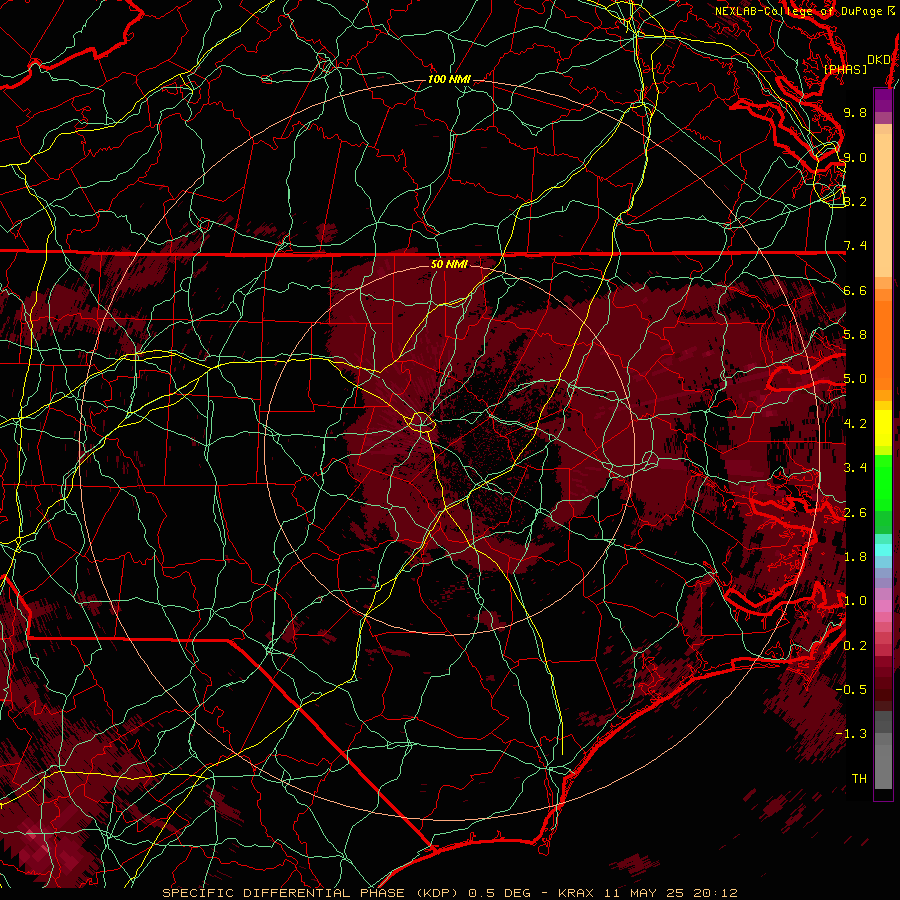Viewport: 900px width, 900px height.
Task: Click the 50 NMI range ring label
Action: pos(449,264)
